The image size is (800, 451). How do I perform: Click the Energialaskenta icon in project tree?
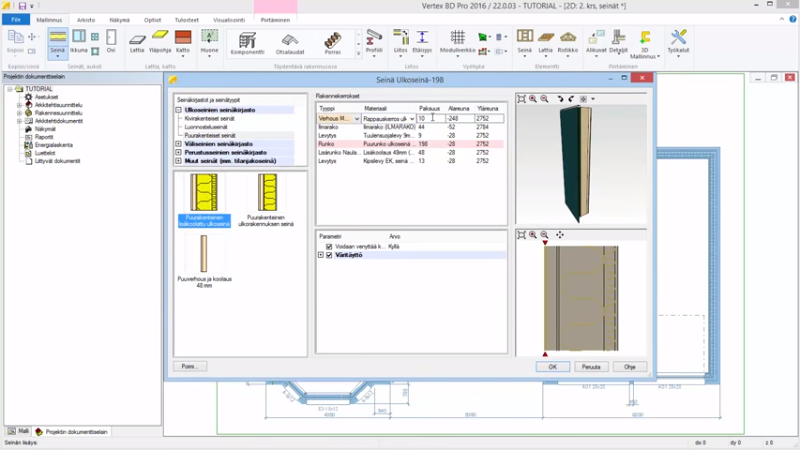[x=29, y=145]
